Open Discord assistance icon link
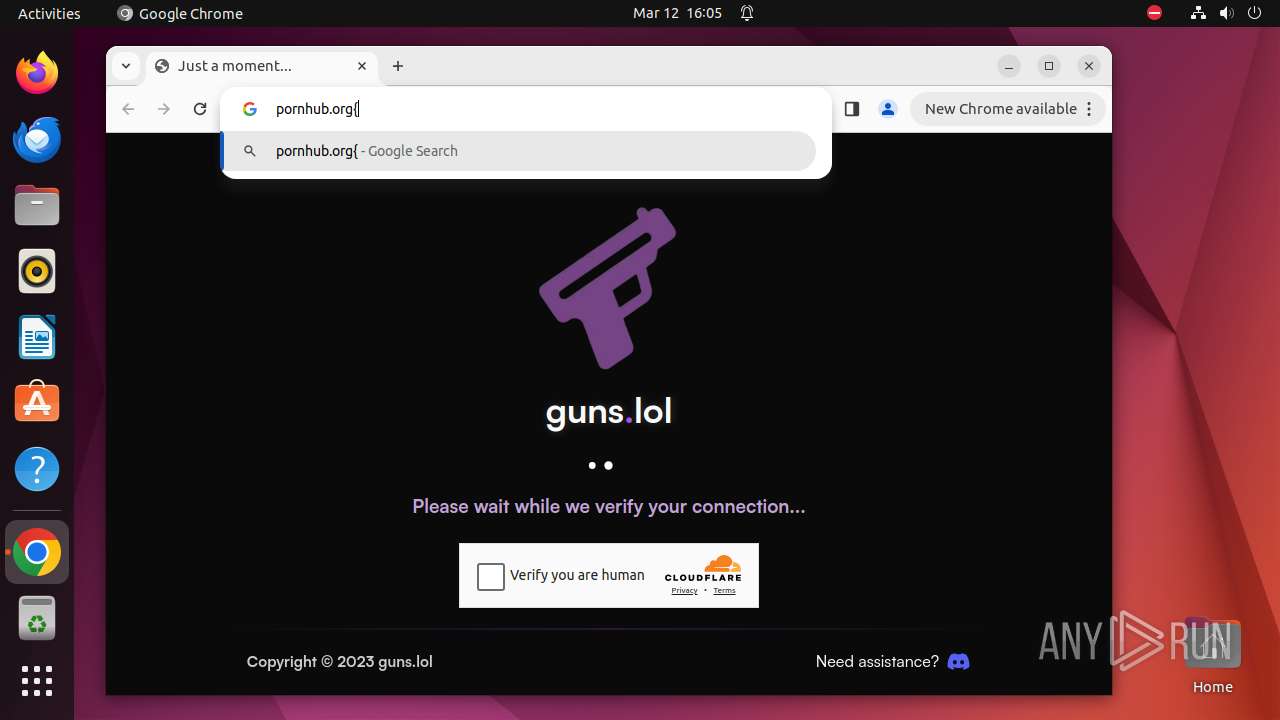 point(958,661)
